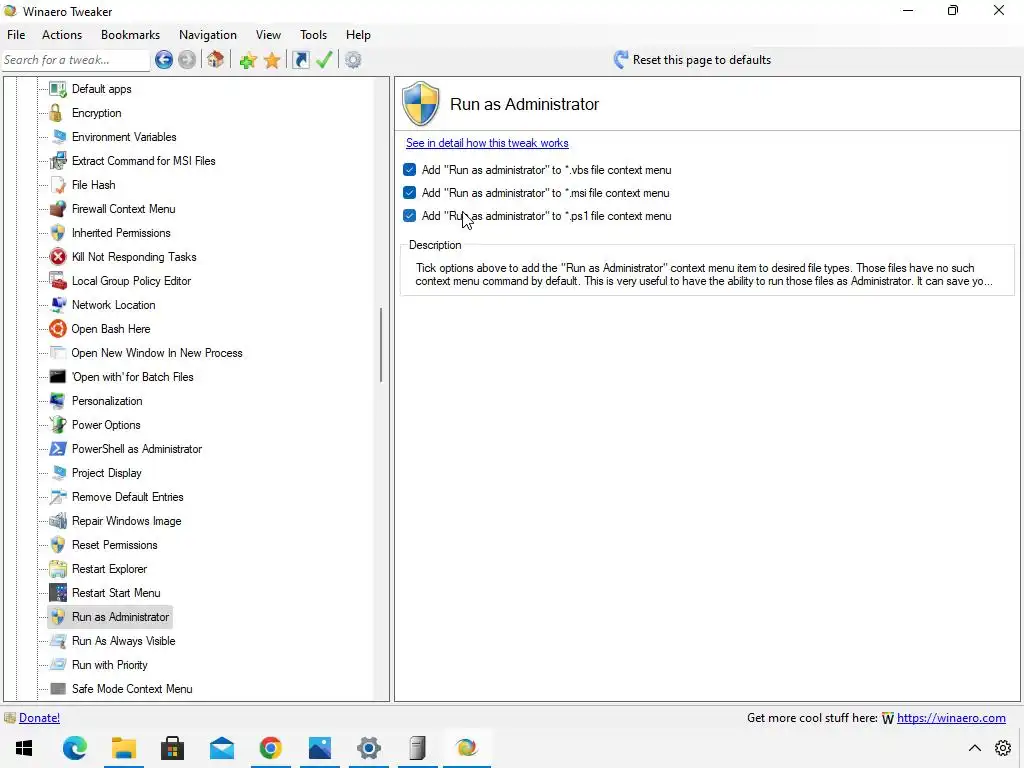Screen dimensions: 1024x768
Task: Open Microsoft Store from the taskbar
Action: (x=172, y=748)
